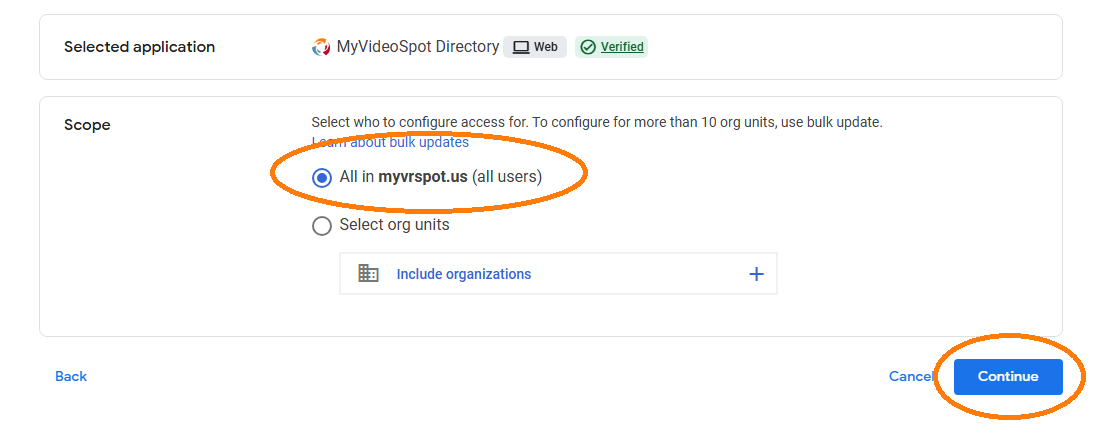Screen dimensions: 1109x440
Task: Open the Verified status link
Action: (x=622, y=47)
